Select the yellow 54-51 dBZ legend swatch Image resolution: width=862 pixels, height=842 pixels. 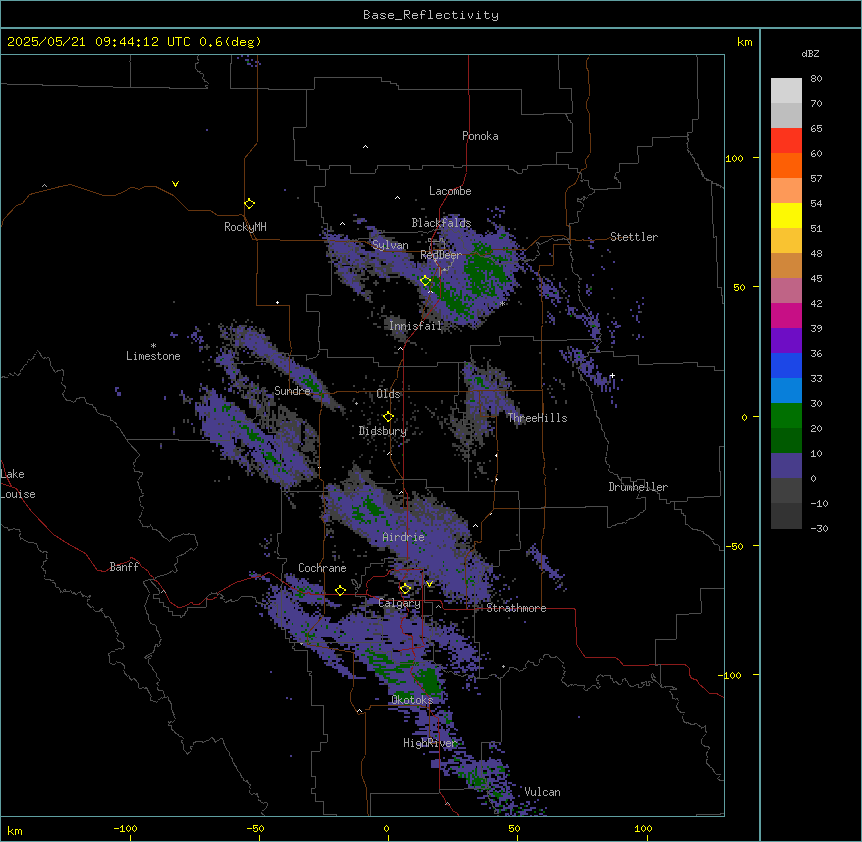pyautogui.click(x=786, y=215)
